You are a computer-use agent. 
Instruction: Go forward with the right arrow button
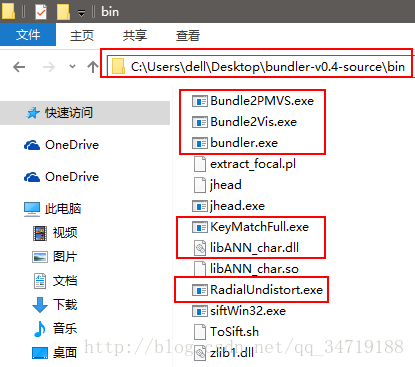click(x=49, y=67)
